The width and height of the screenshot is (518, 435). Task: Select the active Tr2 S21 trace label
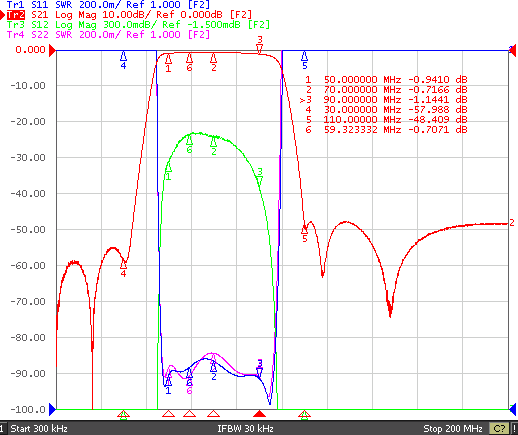(x=129, y=15)
